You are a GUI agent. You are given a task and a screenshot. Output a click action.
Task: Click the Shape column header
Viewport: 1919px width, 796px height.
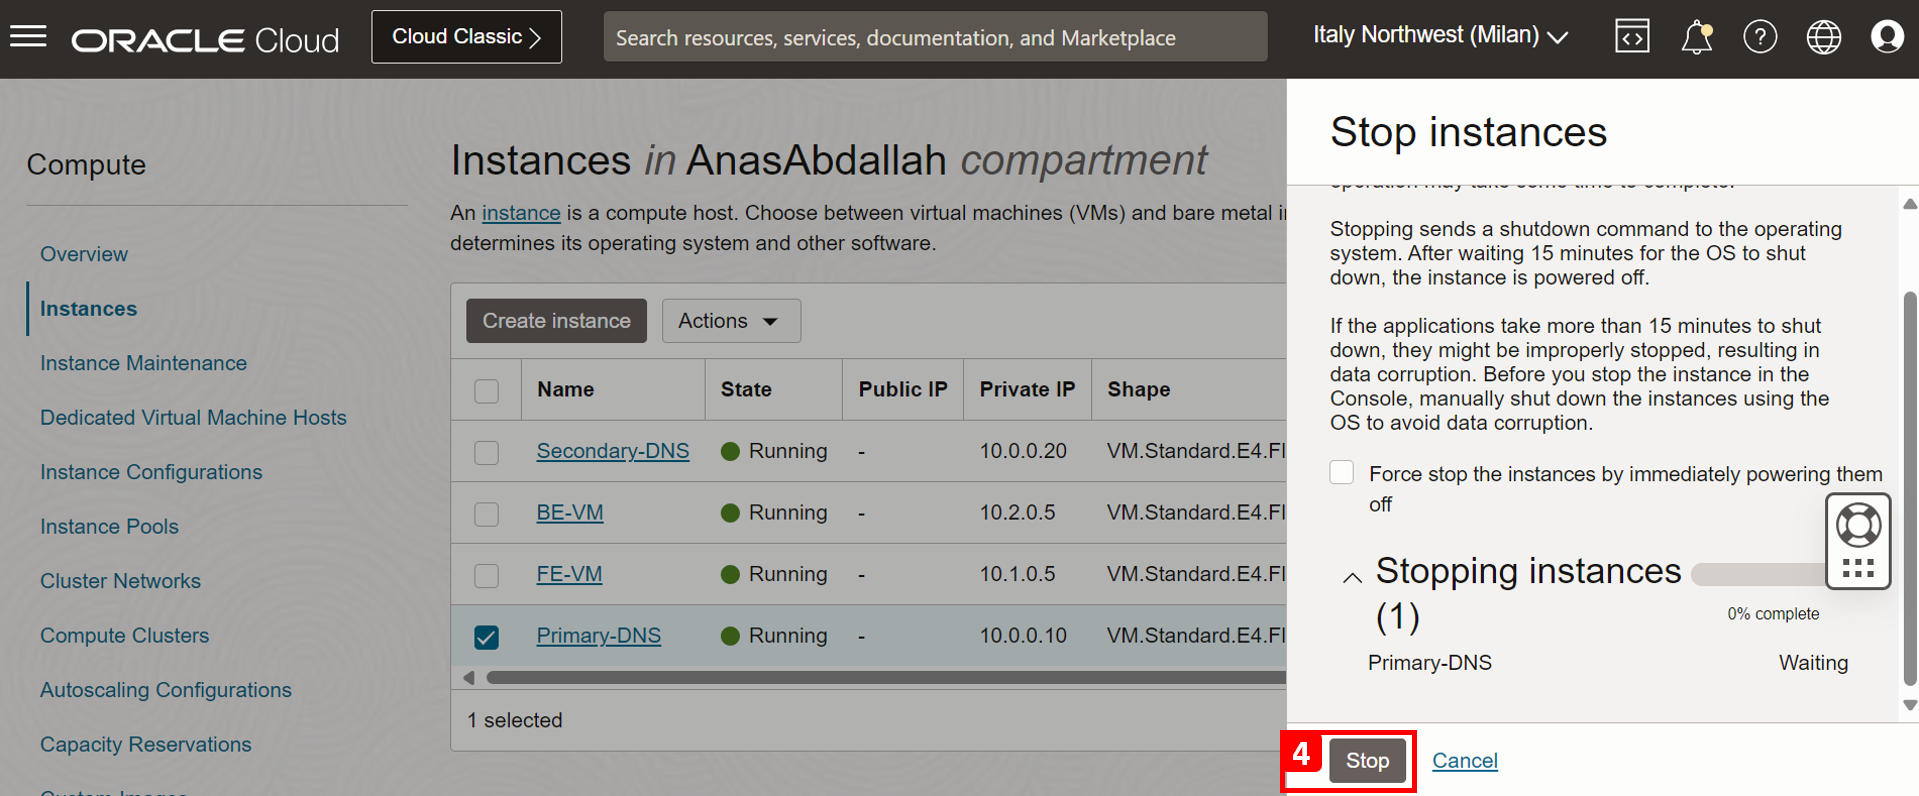click(1138, 390)
